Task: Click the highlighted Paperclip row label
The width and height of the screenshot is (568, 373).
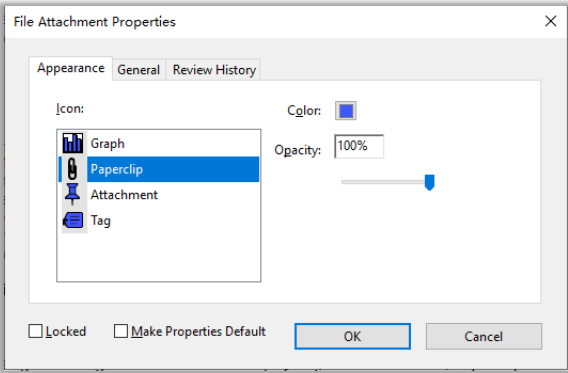Action: (x=117, y=169)
